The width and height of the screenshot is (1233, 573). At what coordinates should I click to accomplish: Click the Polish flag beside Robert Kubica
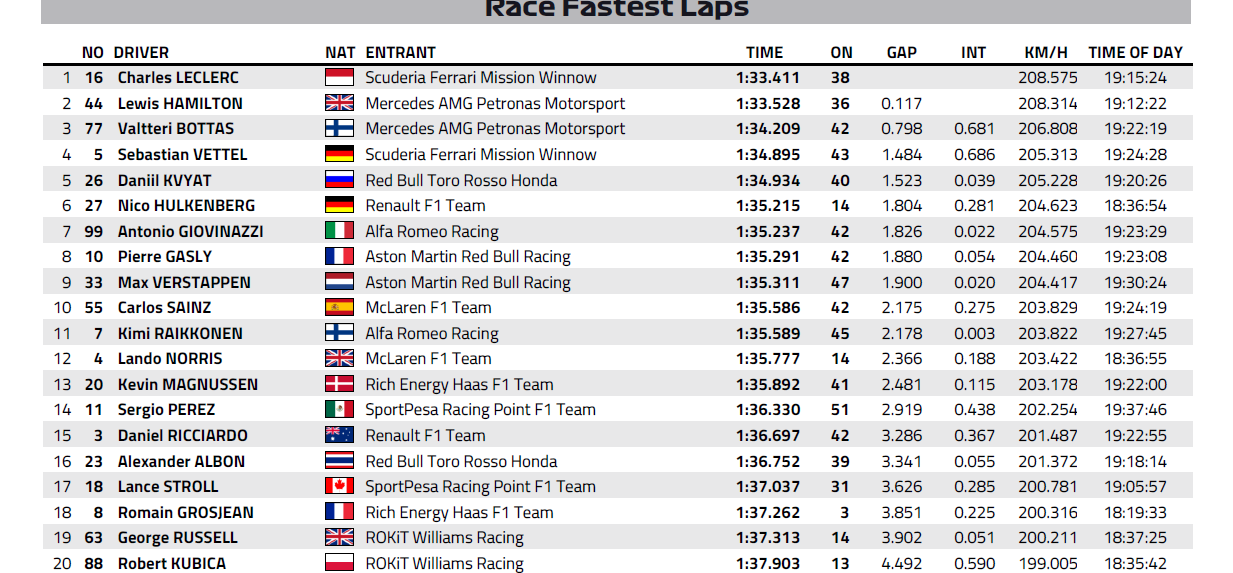[x=340, y=563]
